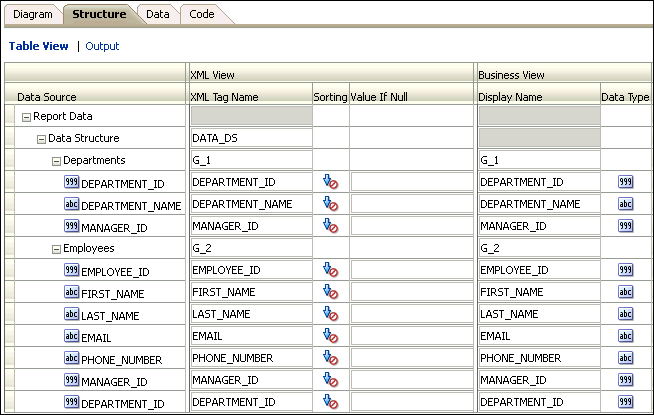The image size is (654, 415).
Task: Click abc icon beside DEPARTMENT_NAME data source
Action: point(71,204)
